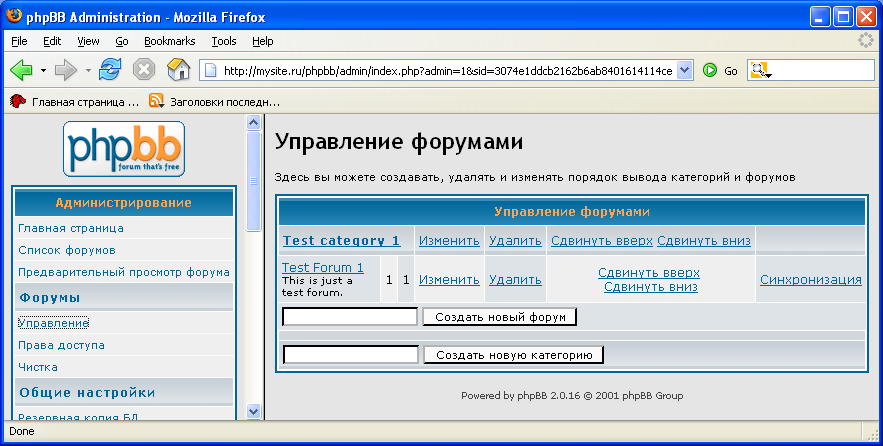
Task: Open the View menu
Action: point(88,41)
